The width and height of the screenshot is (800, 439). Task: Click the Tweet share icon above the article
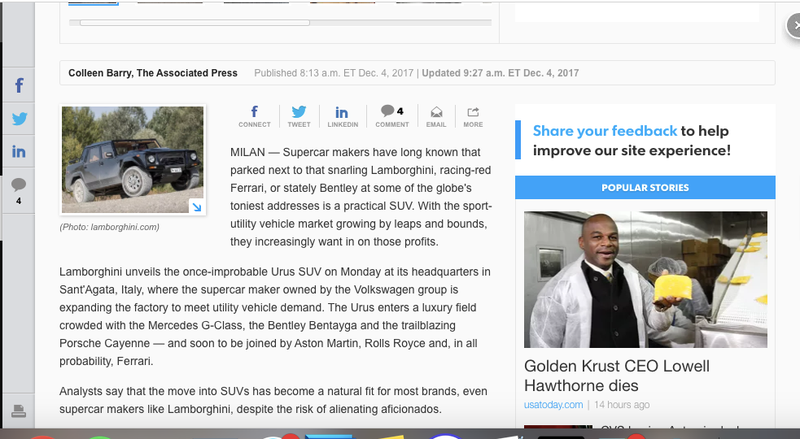pos(299,116)
